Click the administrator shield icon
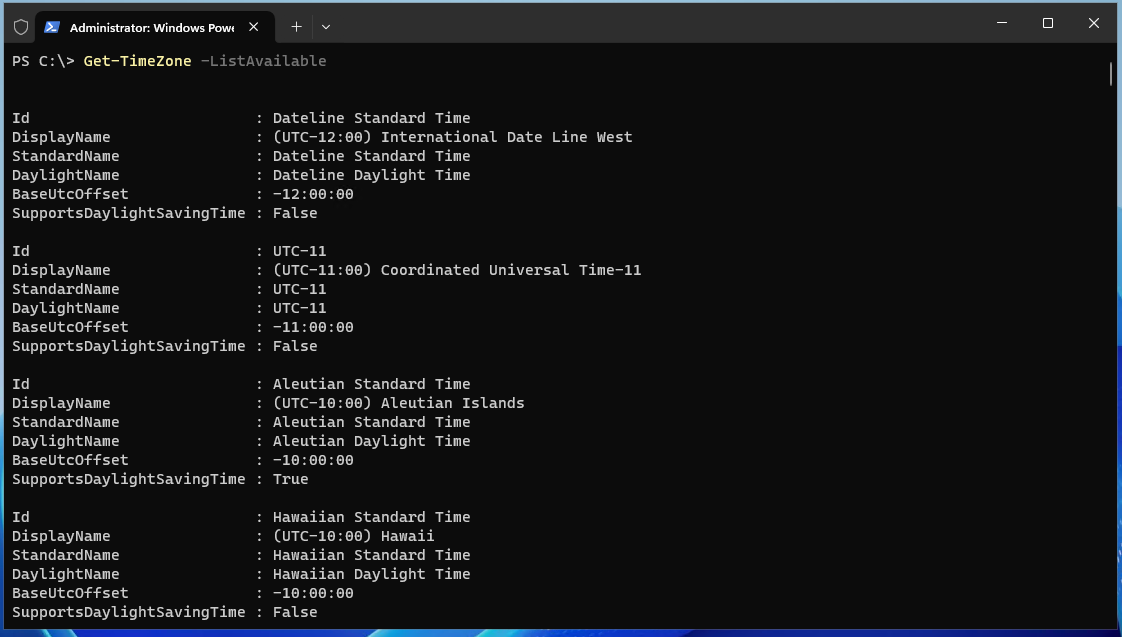Image resolution: width=1122 pixels, height=637 pixels. point(21,27)
